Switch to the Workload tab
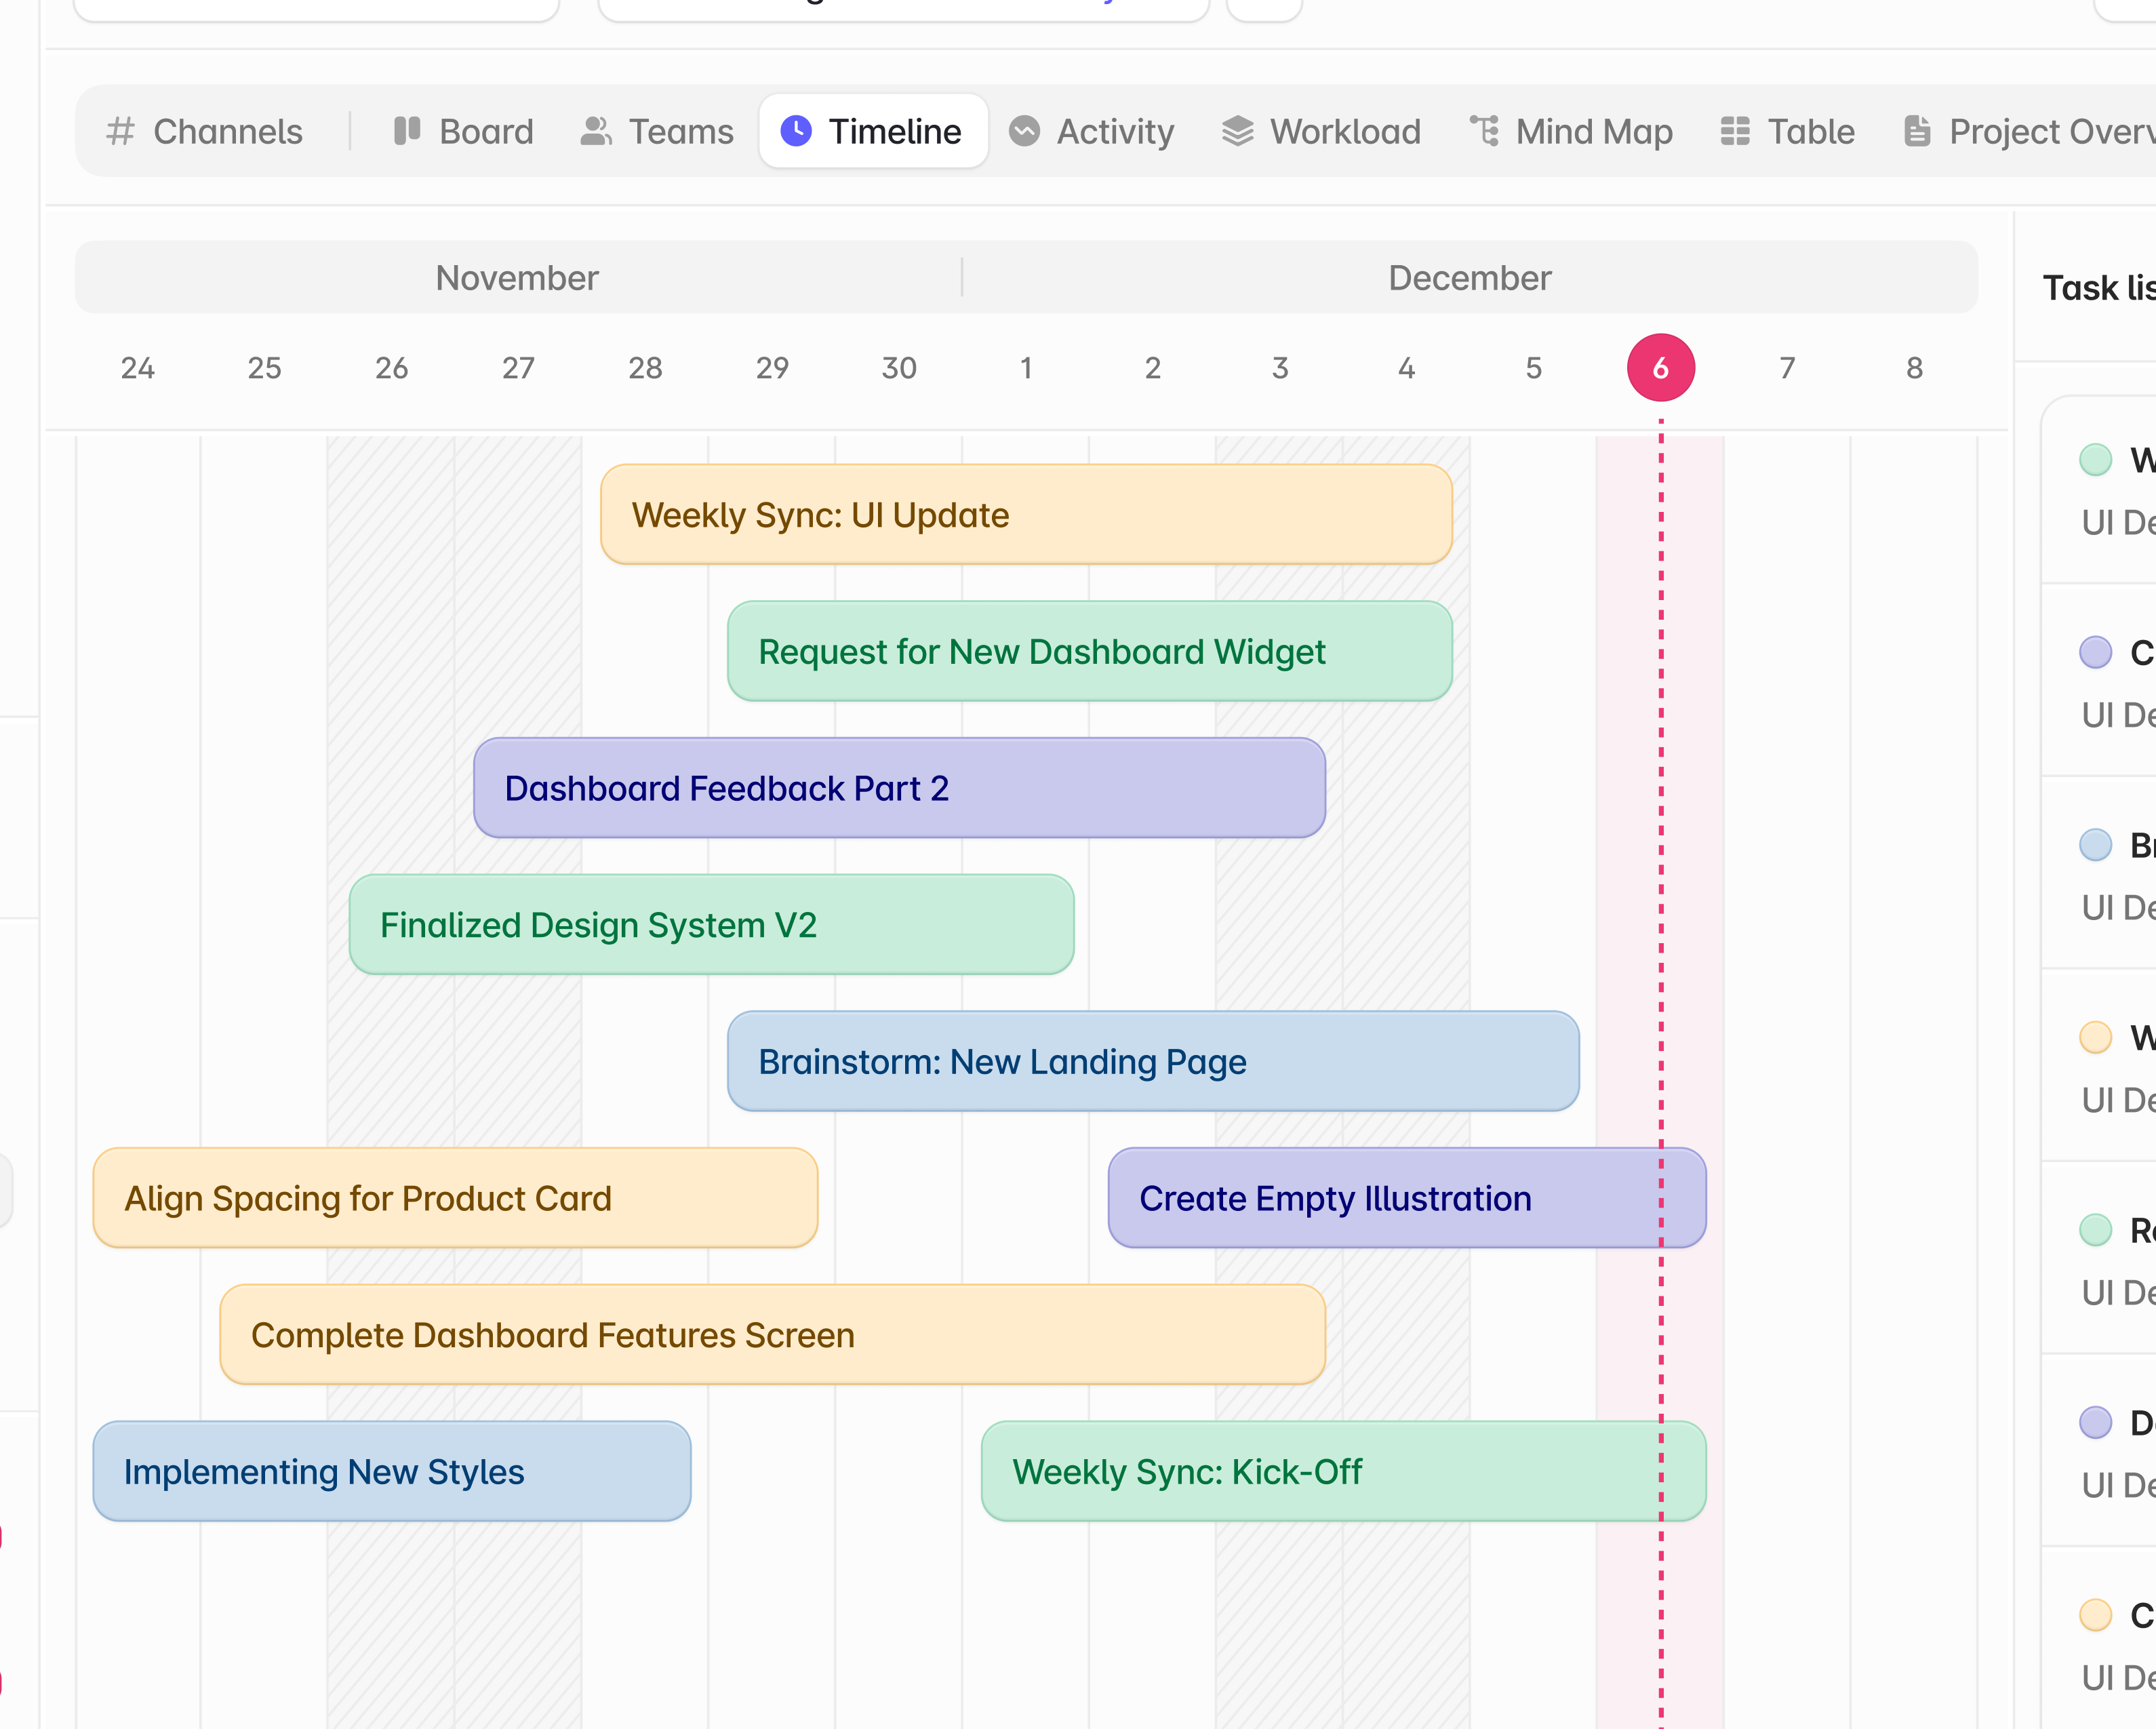 [1322, 131]
